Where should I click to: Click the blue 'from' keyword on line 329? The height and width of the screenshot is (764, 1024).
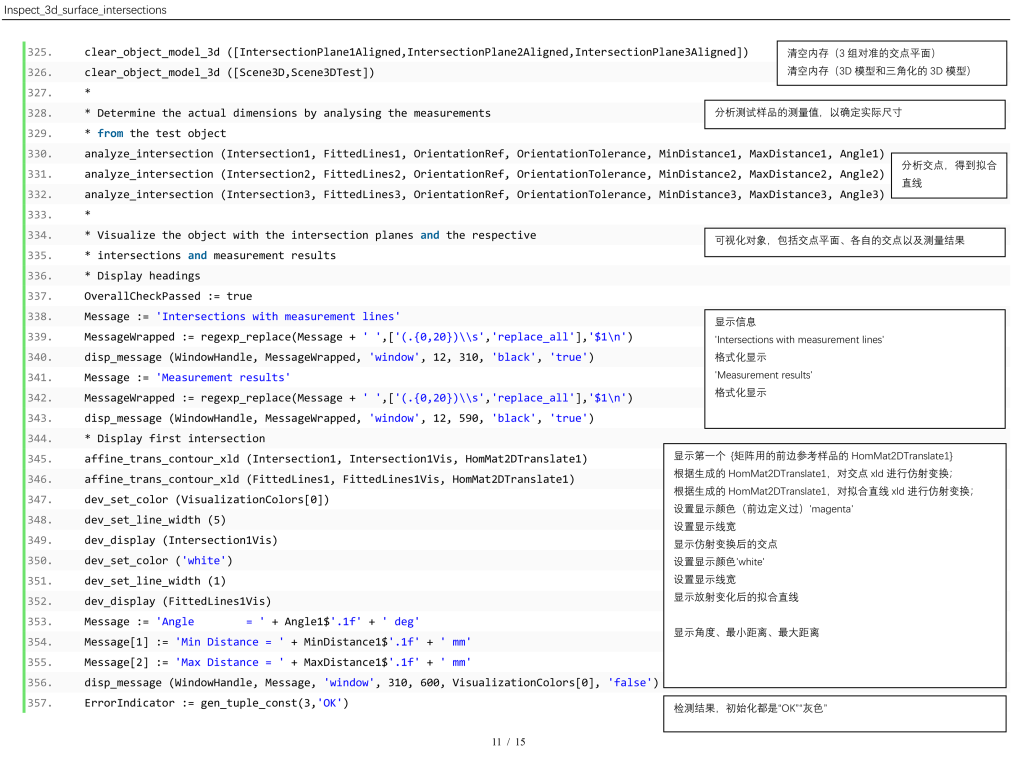pyautogui.click(x=110, y=133)
